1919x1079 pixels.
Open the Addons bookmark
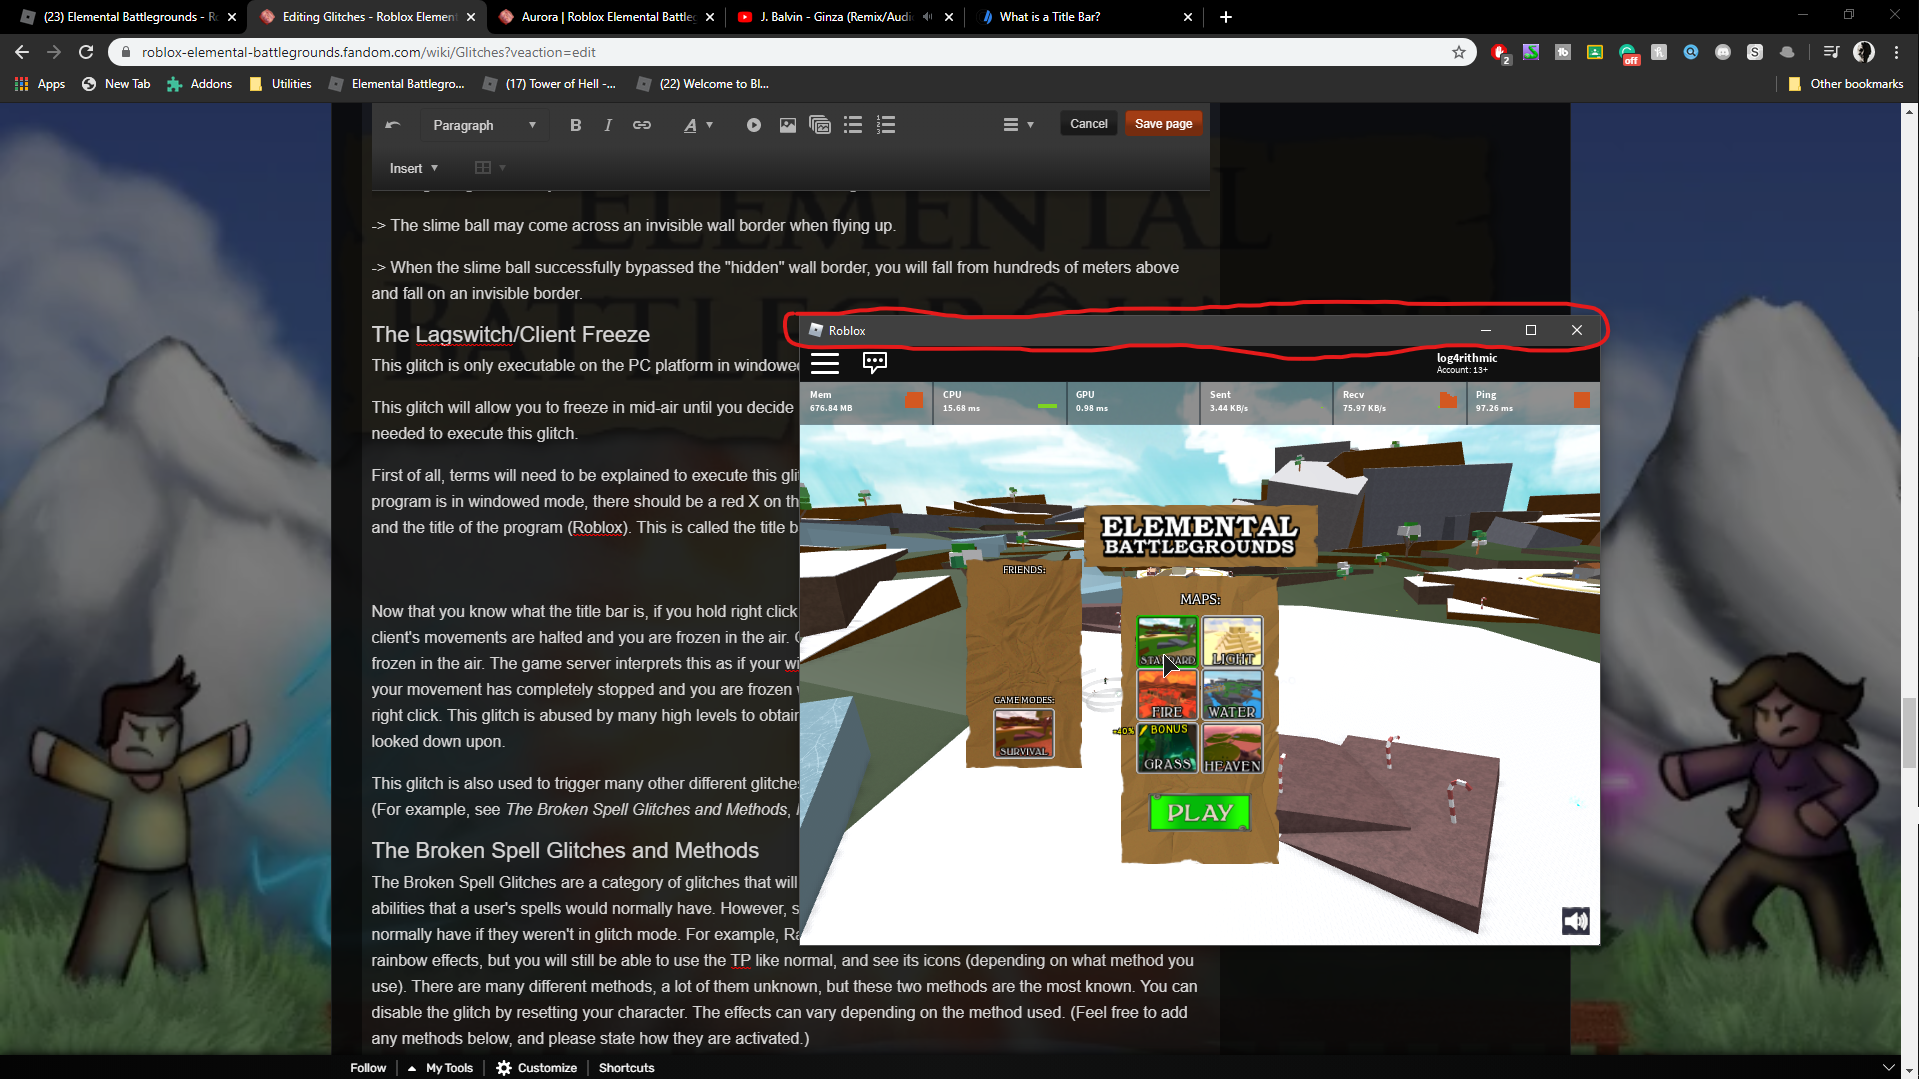point(200,84)
